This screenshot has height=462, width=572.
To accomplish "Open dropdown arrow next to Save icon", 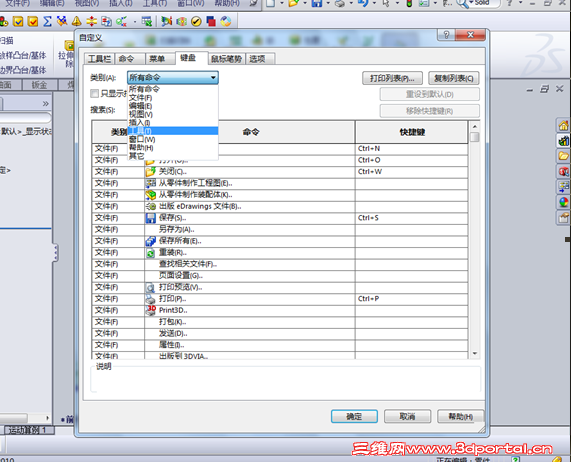I will tap(328, 3).
